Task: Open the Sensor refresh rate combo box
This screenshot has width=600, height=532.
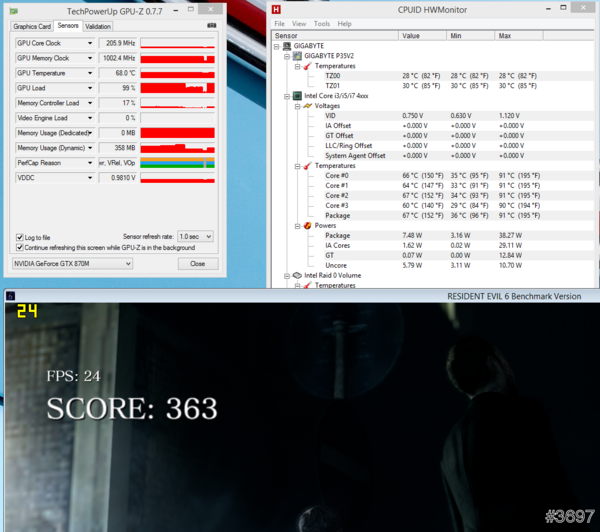Action: pyautogui.click(x=196, y=237)
